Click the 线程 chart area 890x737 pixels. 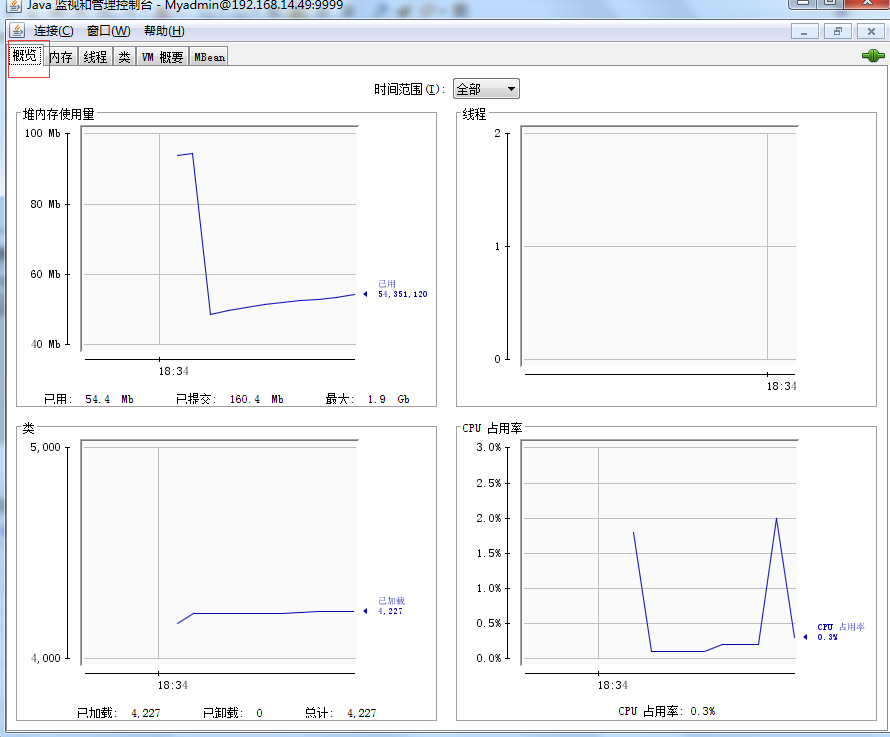(658, 246)
